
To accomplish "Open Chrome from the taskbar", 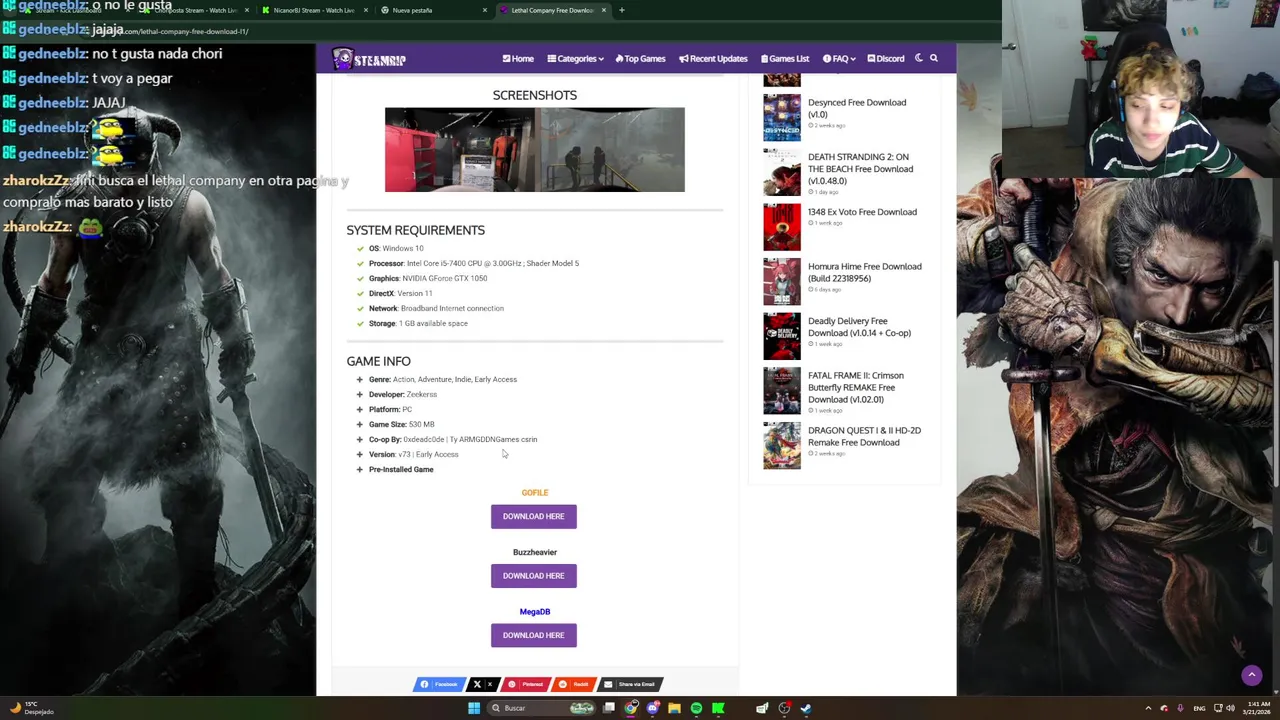I will pyautogui.click(x=631, y=708).
